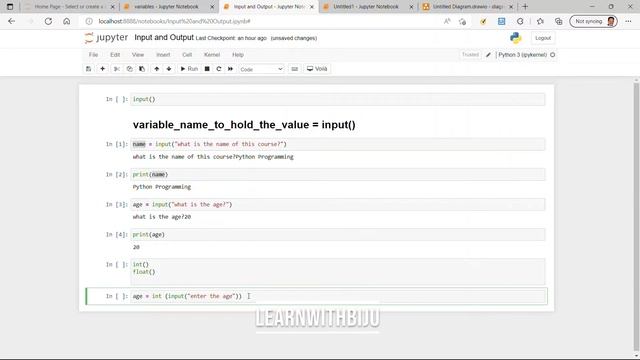640x360 pixels.
Task: Open a new browser tab
Action: coord(525,7)
